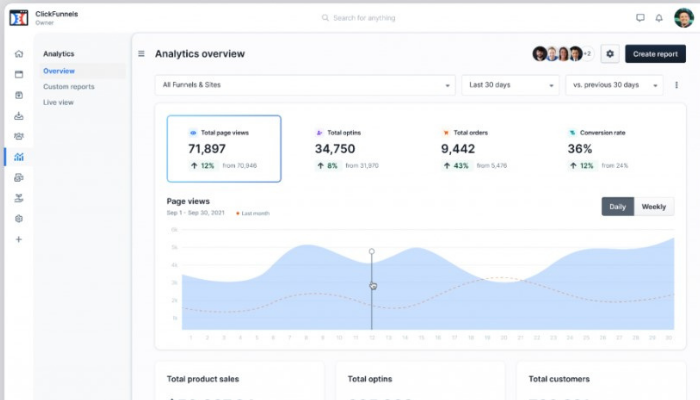Click the bottom Total optins card title
Viewport: 700px width, 400px height.
pos(370,379)
